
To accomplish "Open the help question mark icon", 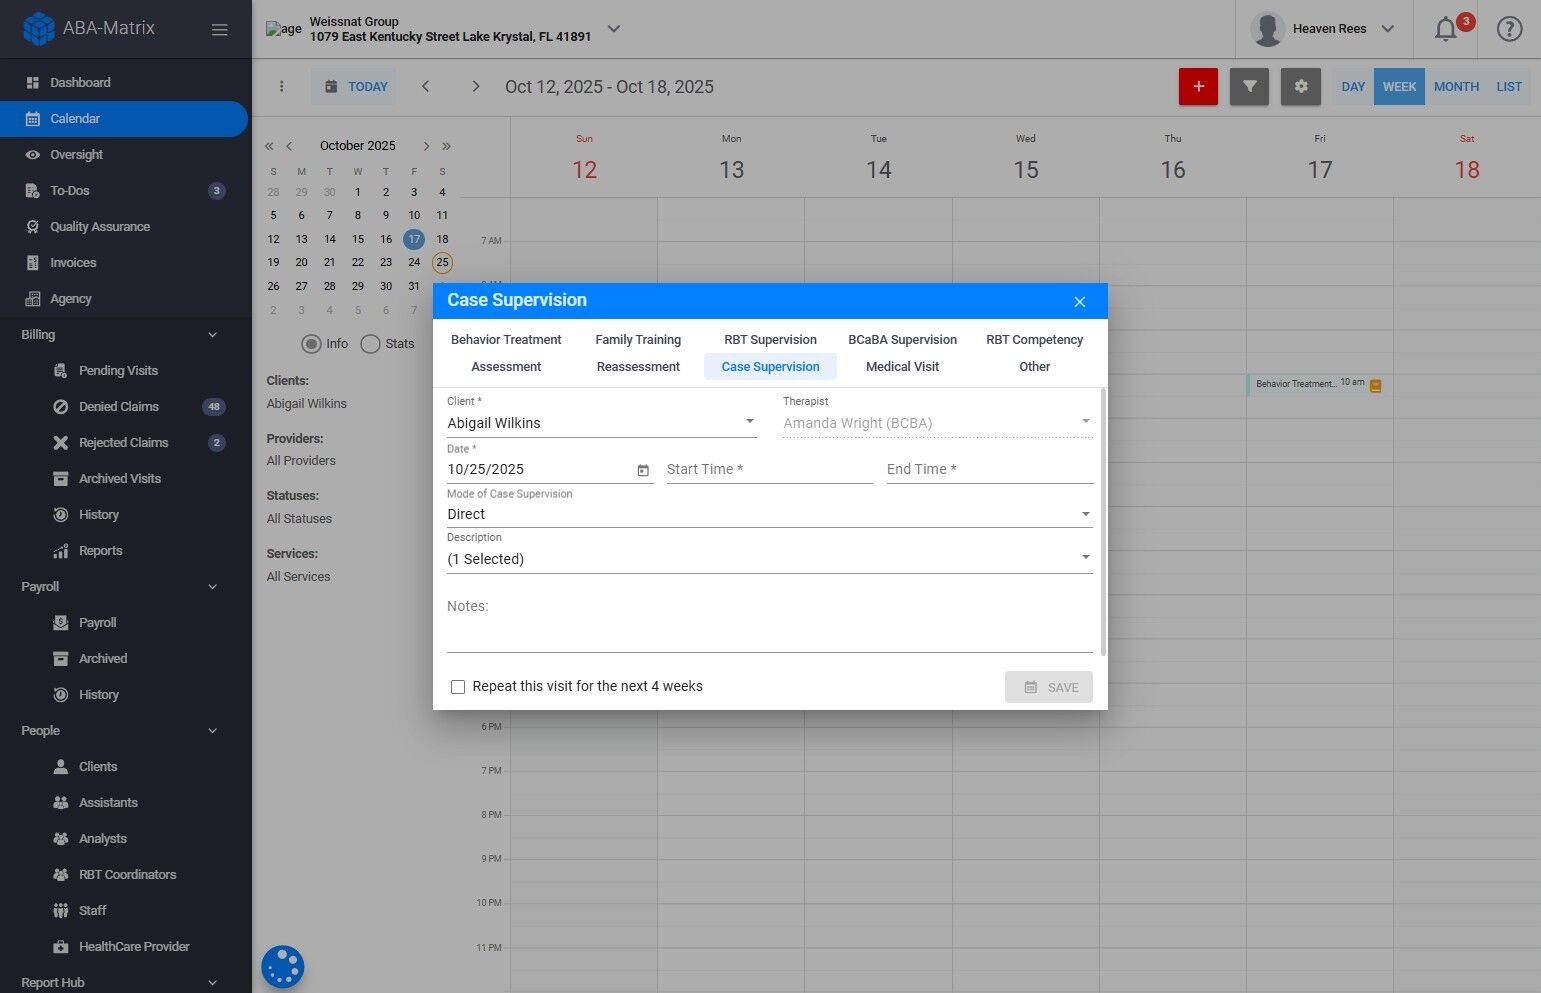I will coord(1509,29).
